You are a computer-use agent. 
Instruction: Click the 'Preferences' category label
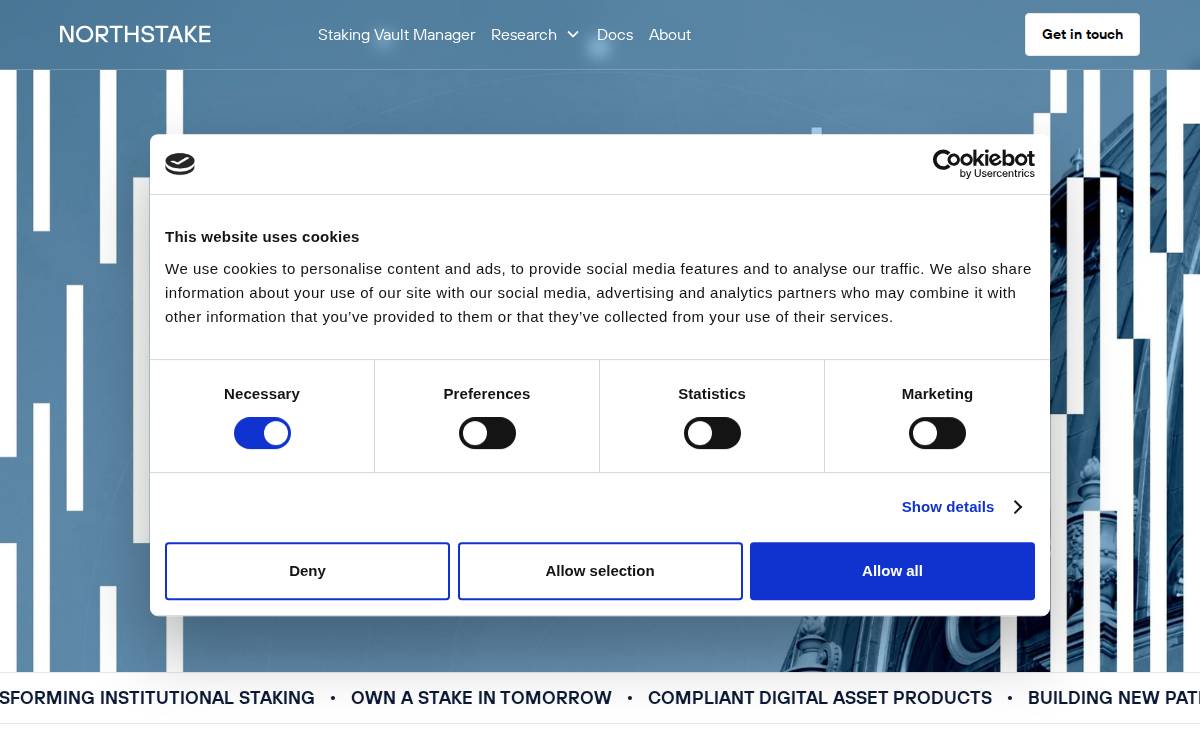487,394
